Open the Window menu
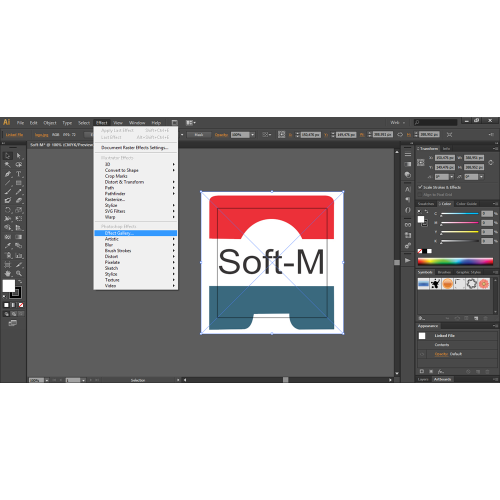Image resolution: width=500 pixels, height=500 pixels. 137,123
